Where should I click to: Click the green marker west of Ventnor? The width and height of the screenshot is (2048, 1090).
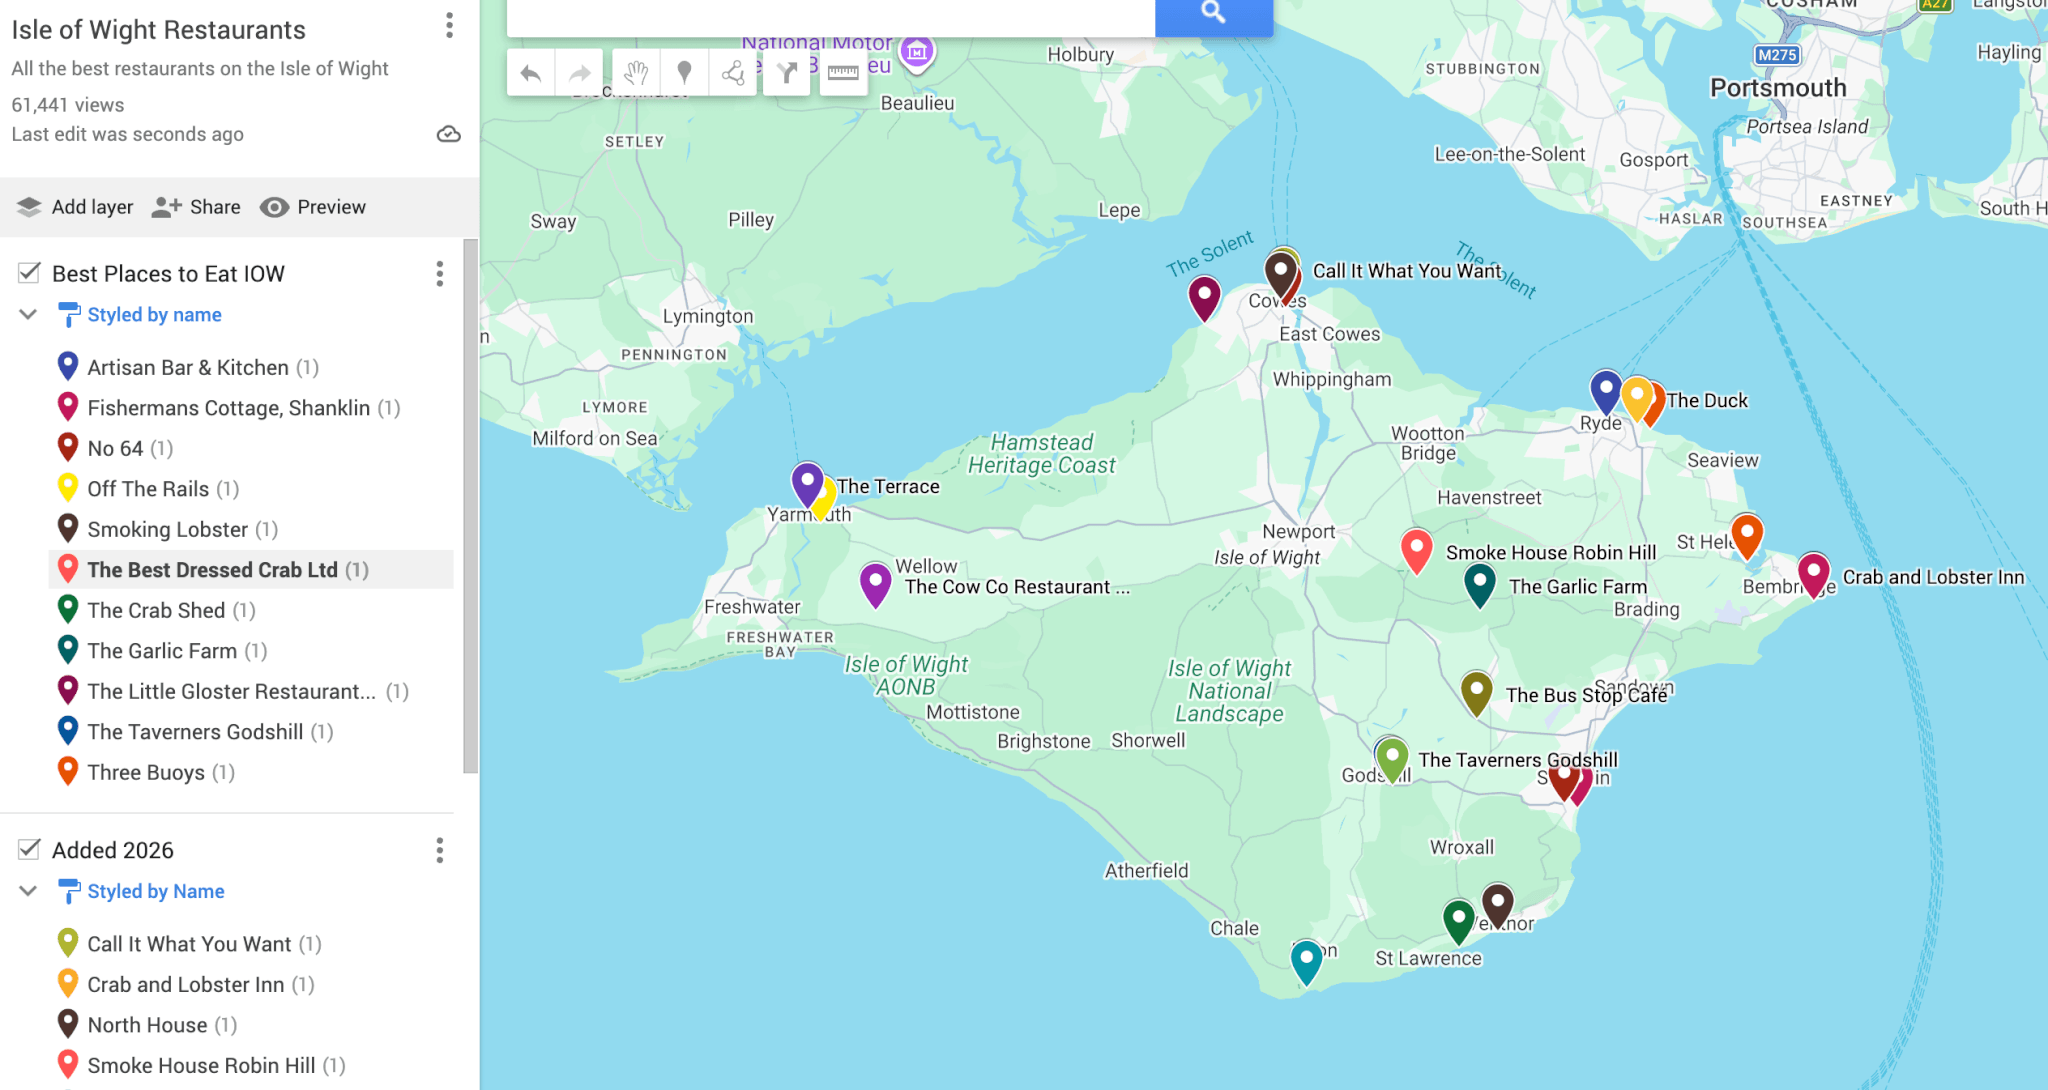[1459, 920]
